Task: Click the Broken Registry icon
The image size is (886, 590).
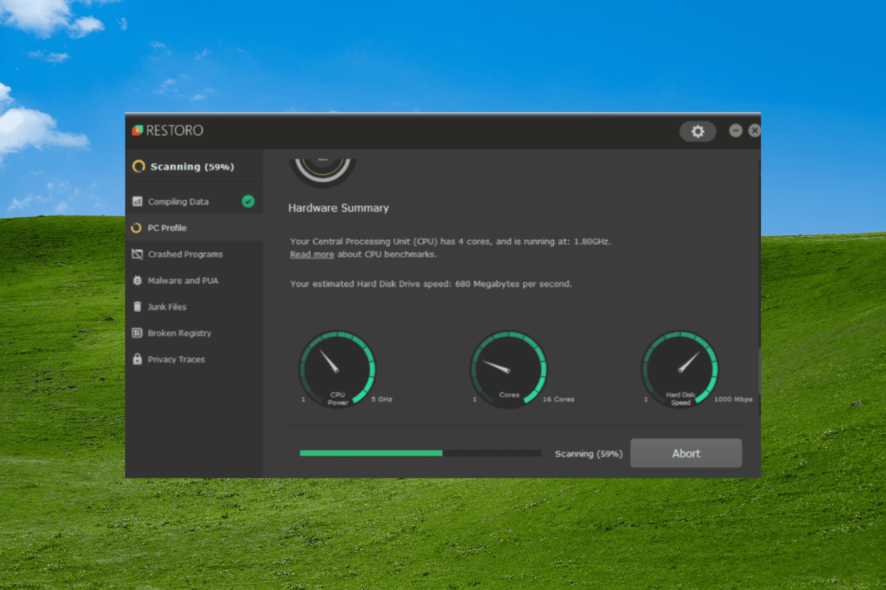Action: point(137,333)
